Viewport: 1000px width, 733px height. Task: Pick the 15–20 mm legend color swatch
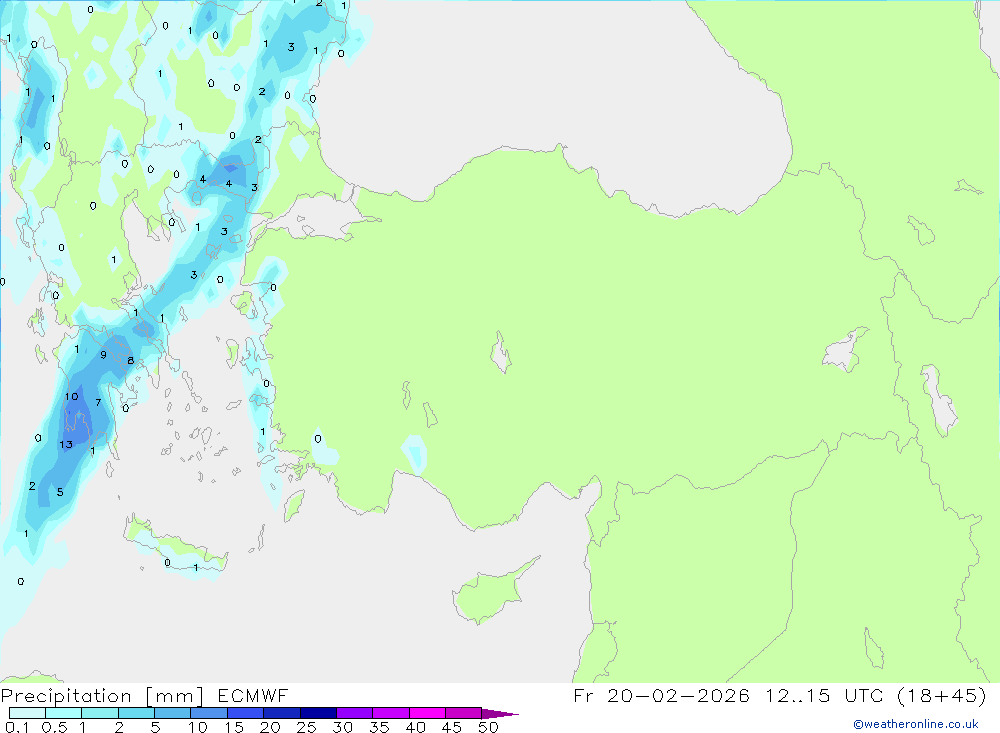coord(246,713)
